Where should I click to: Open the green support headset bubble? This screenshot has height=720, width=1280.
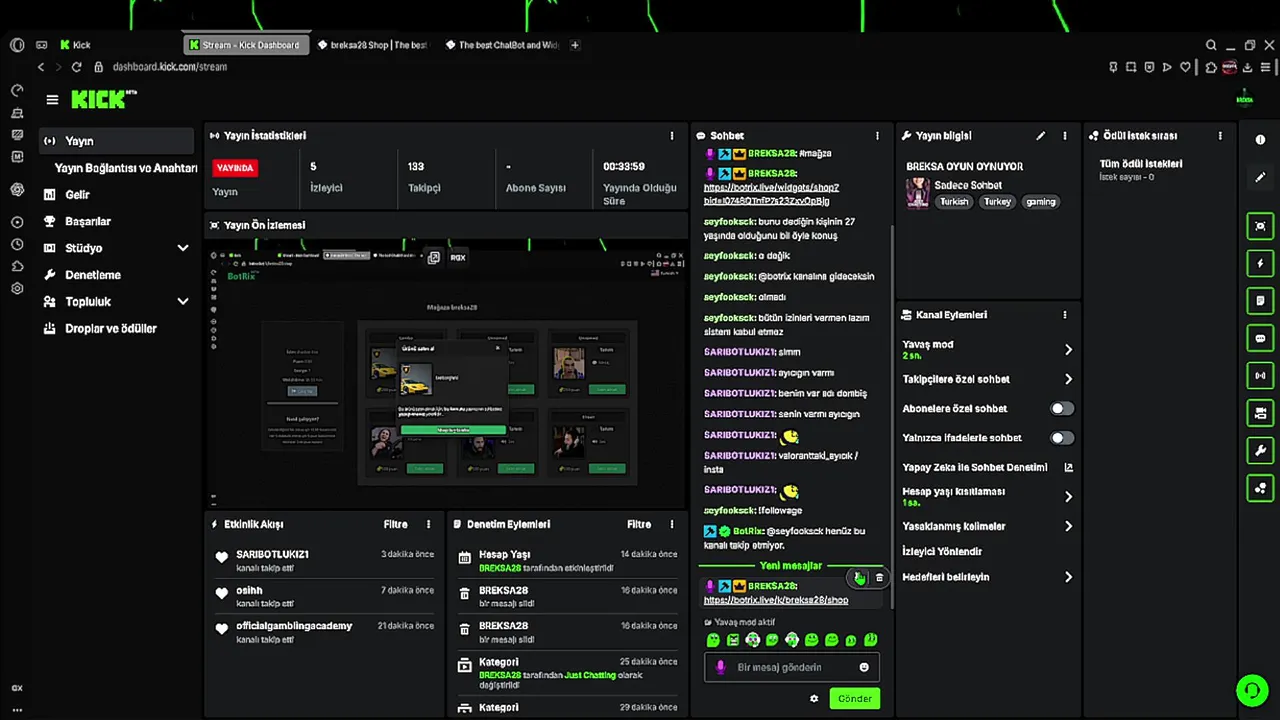coord(1252,690)
